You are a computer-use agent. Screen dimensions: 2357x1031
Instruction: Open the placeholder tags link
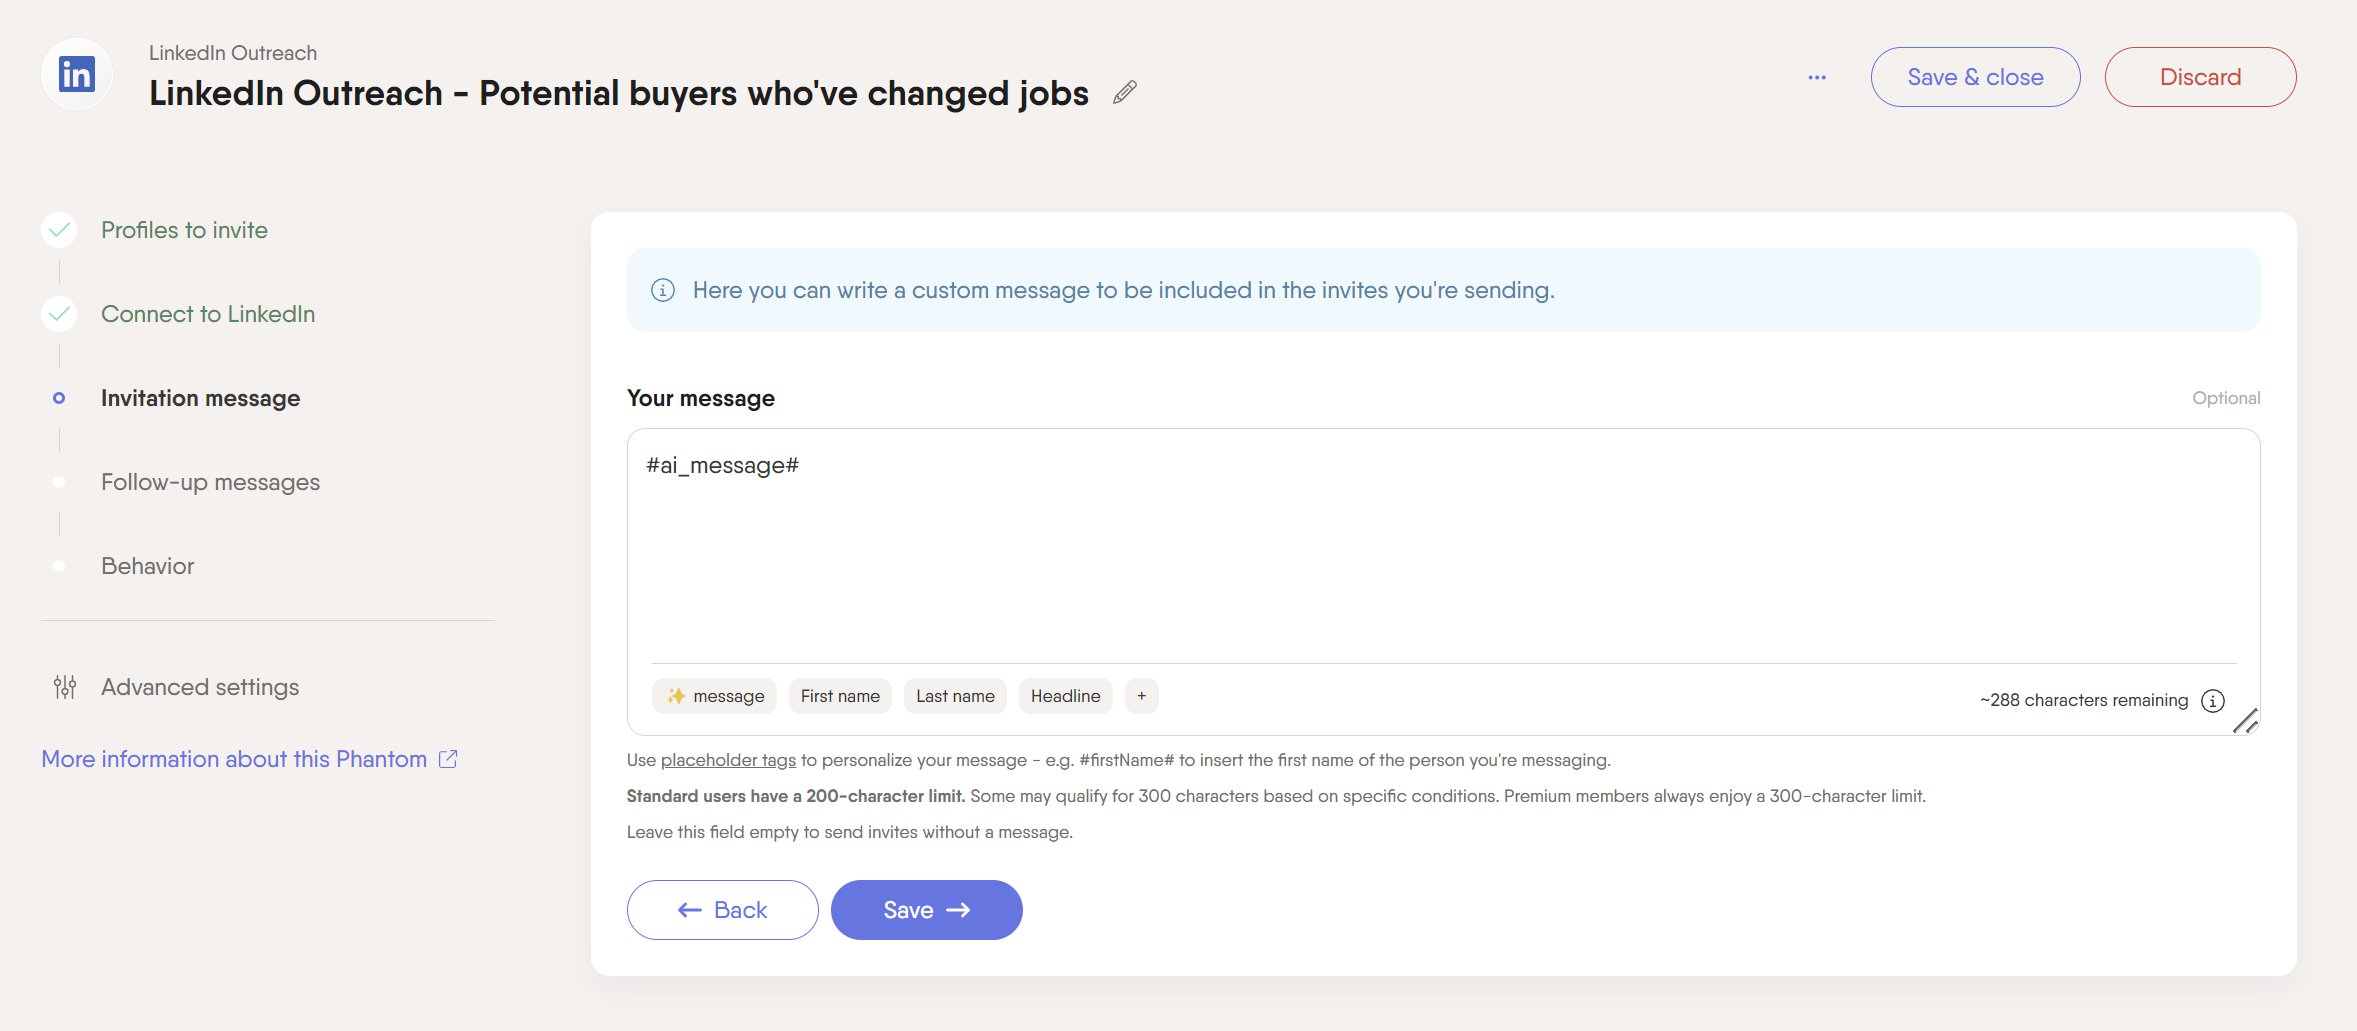pyautogui.click(x=727, y=759)
